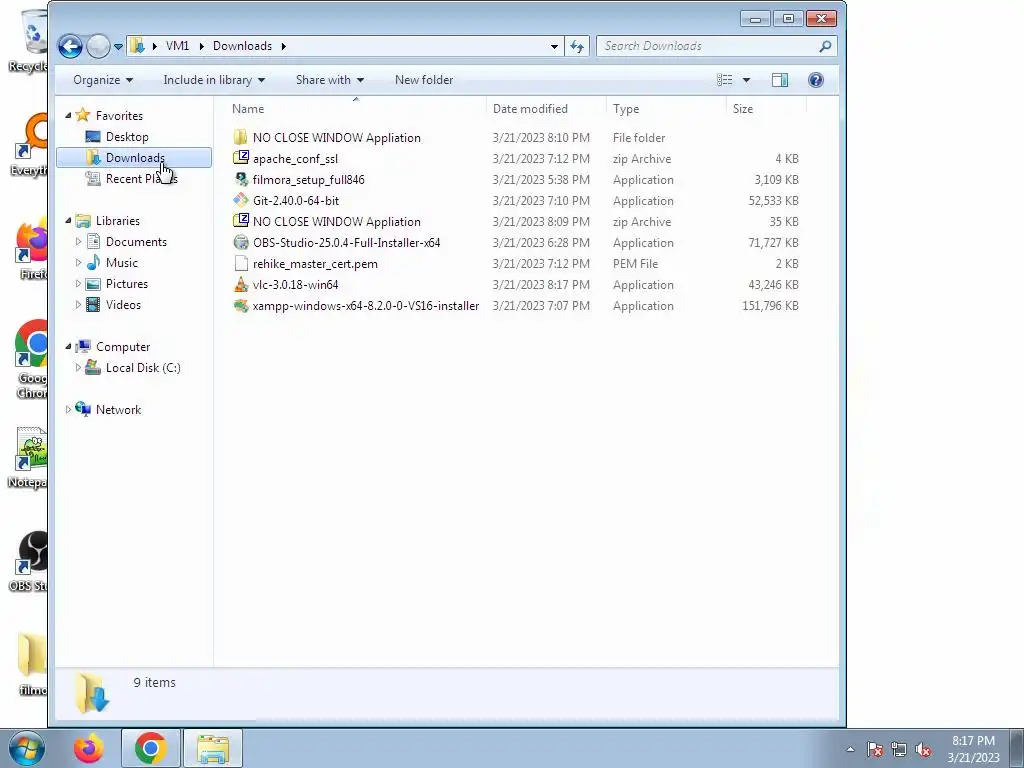Viewport: 1024px width, 768px height.
Task: Open Firefox from the taskbar
Action: pos(89,748)
